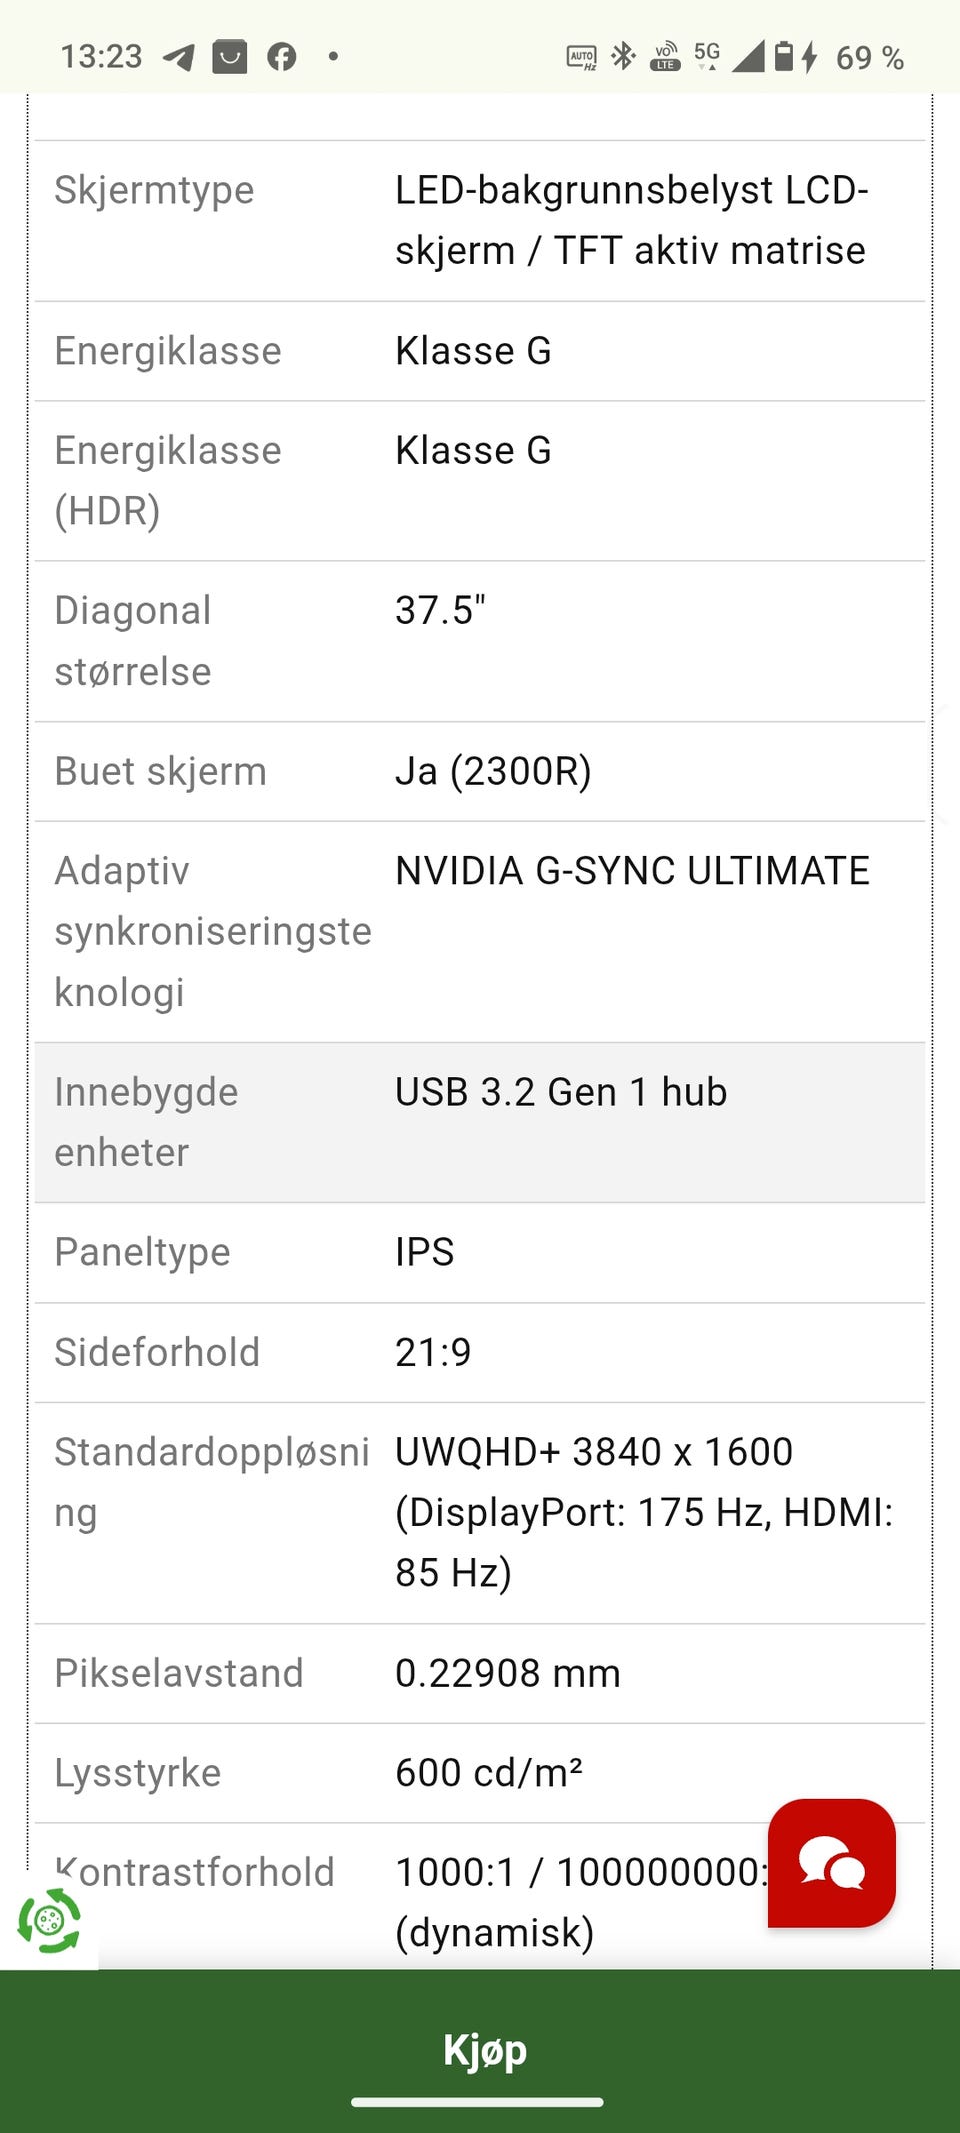Open the red live chat button

(x=831, y=1863)
